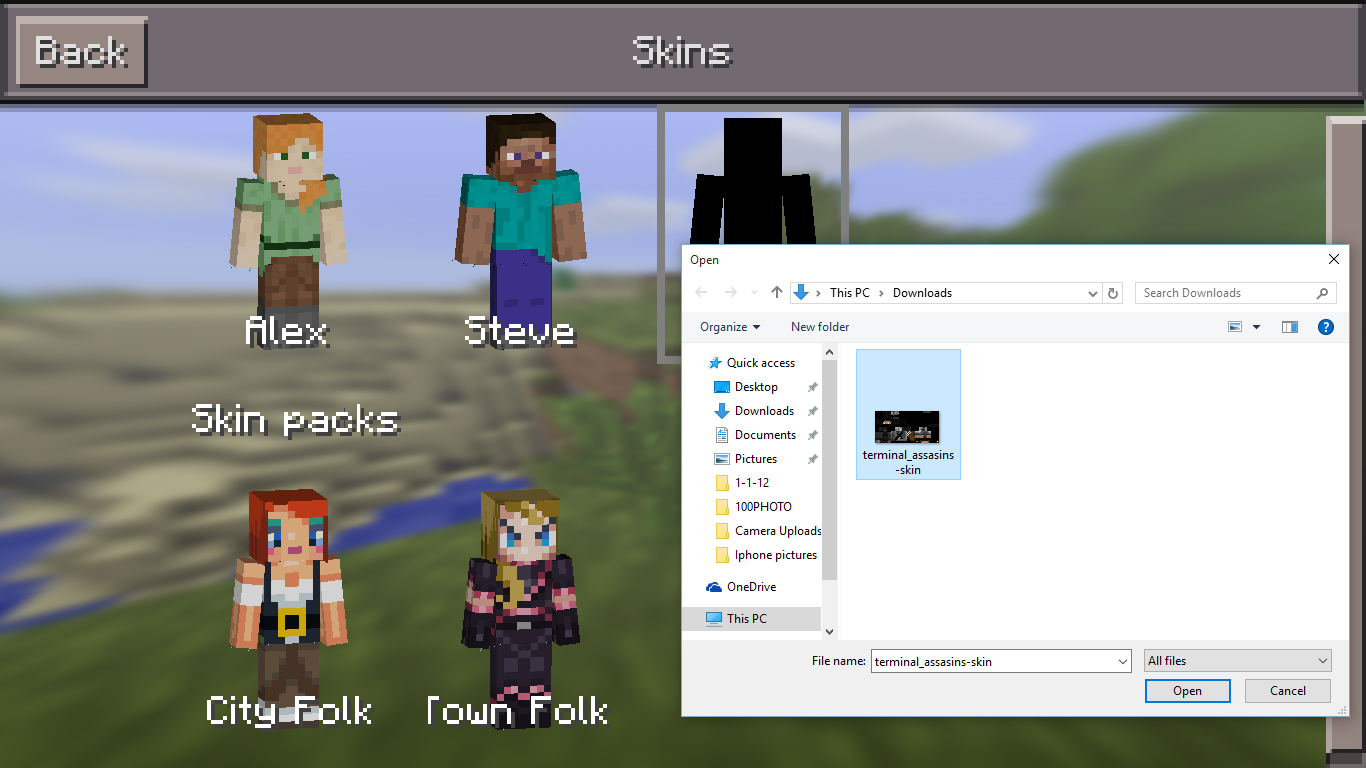Viewport: 1366px width, 768px height.
Task: Cancel the Open file dialog
Action: tap(1288, 691)
